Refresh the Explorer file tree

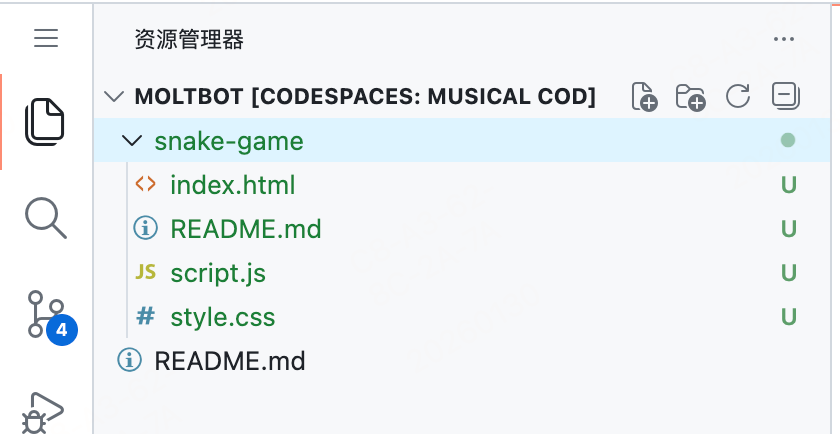pyautogui.click(x=738, y=97)
